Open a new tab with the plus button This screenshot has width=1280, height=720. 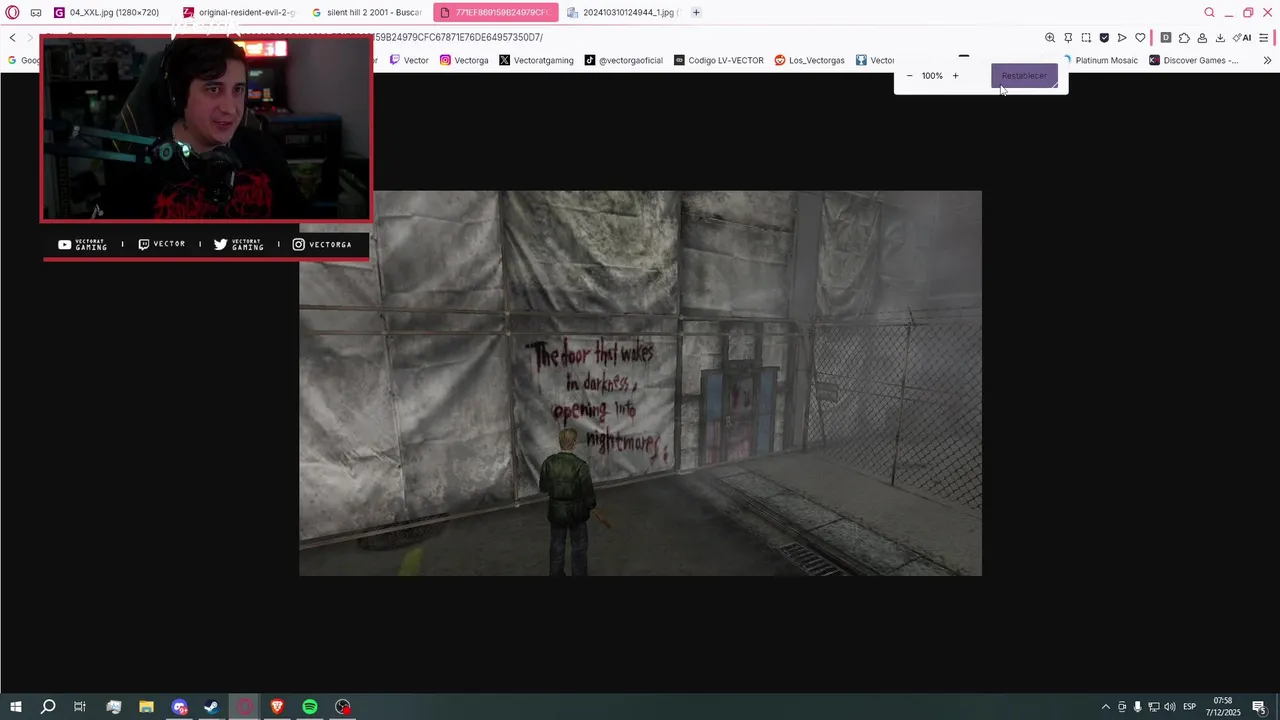pyautogui.click(x=696, y=13)
